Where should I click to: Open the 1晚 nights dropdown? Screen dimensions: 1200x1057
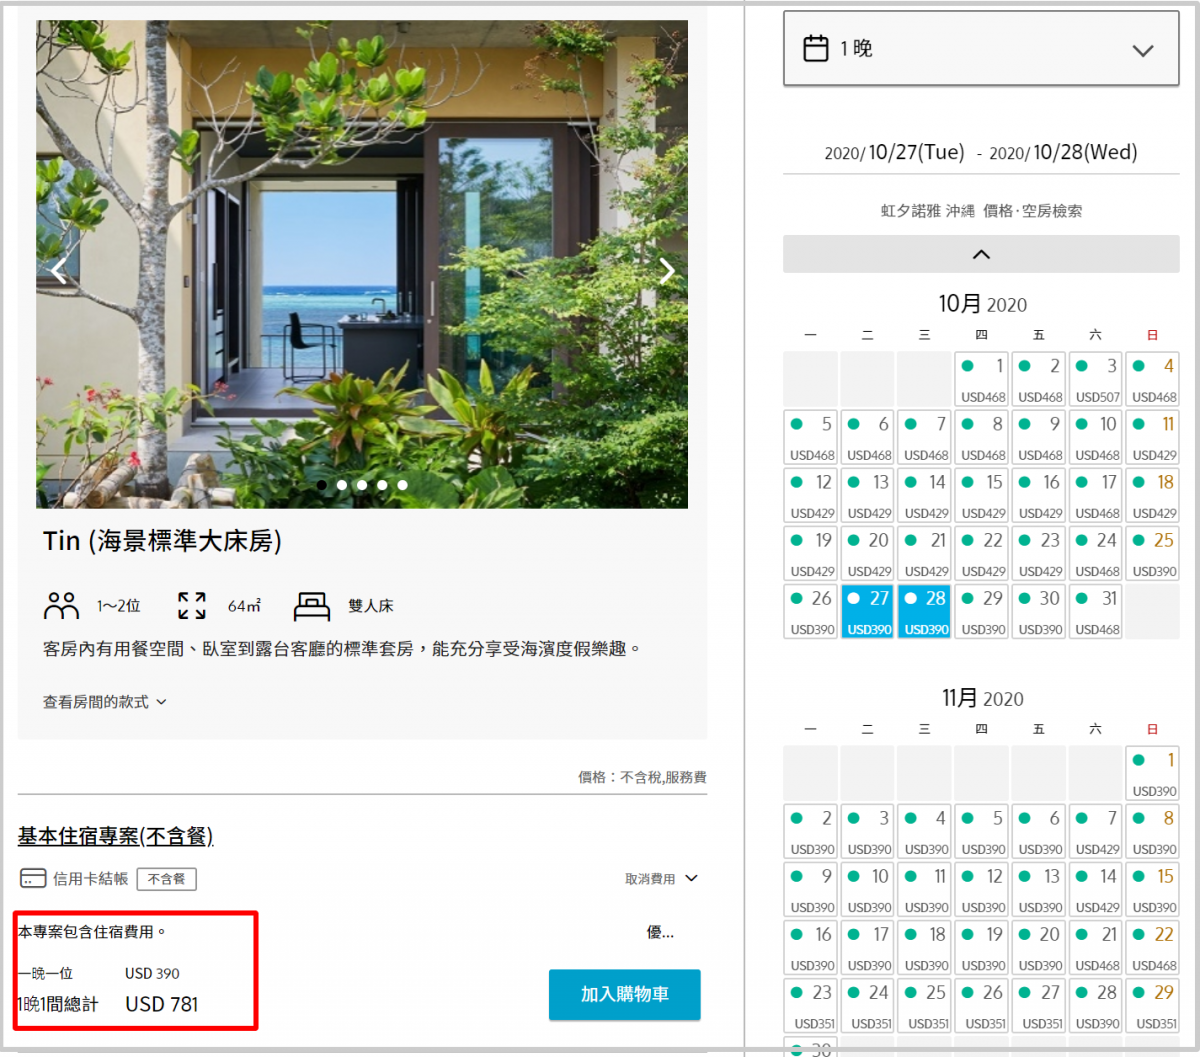point(981,49)
